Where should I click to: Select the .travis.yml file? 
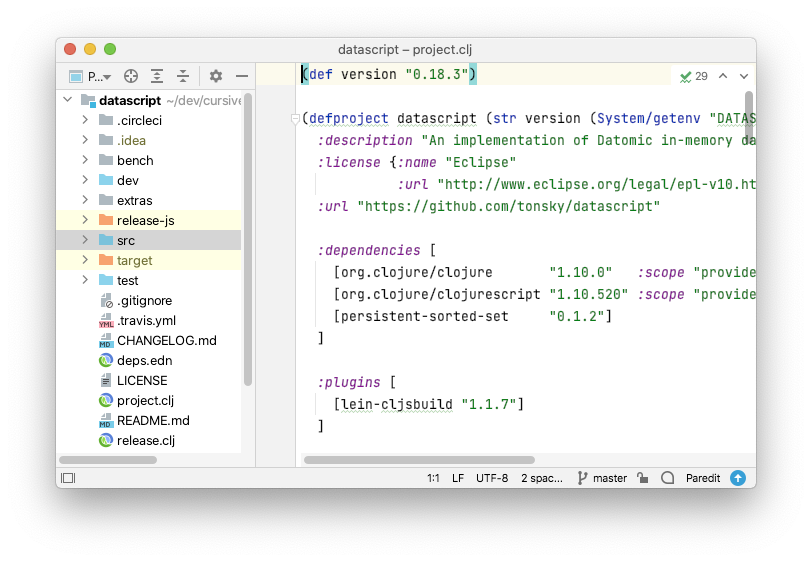147,321
